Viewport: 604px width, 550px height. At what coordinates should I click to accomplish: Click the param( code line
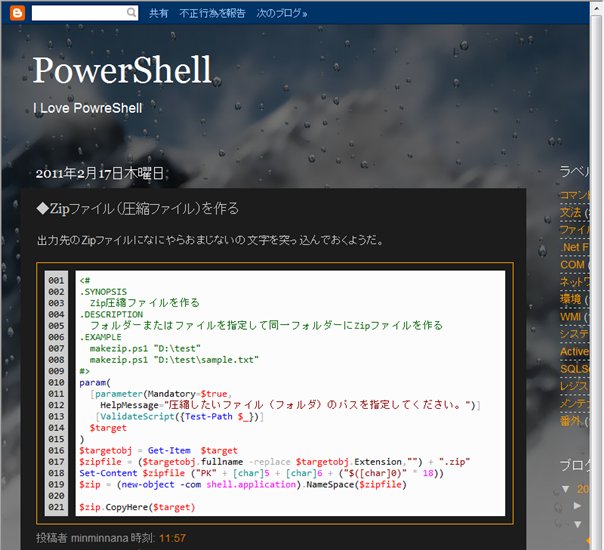(x=95, y=382)
